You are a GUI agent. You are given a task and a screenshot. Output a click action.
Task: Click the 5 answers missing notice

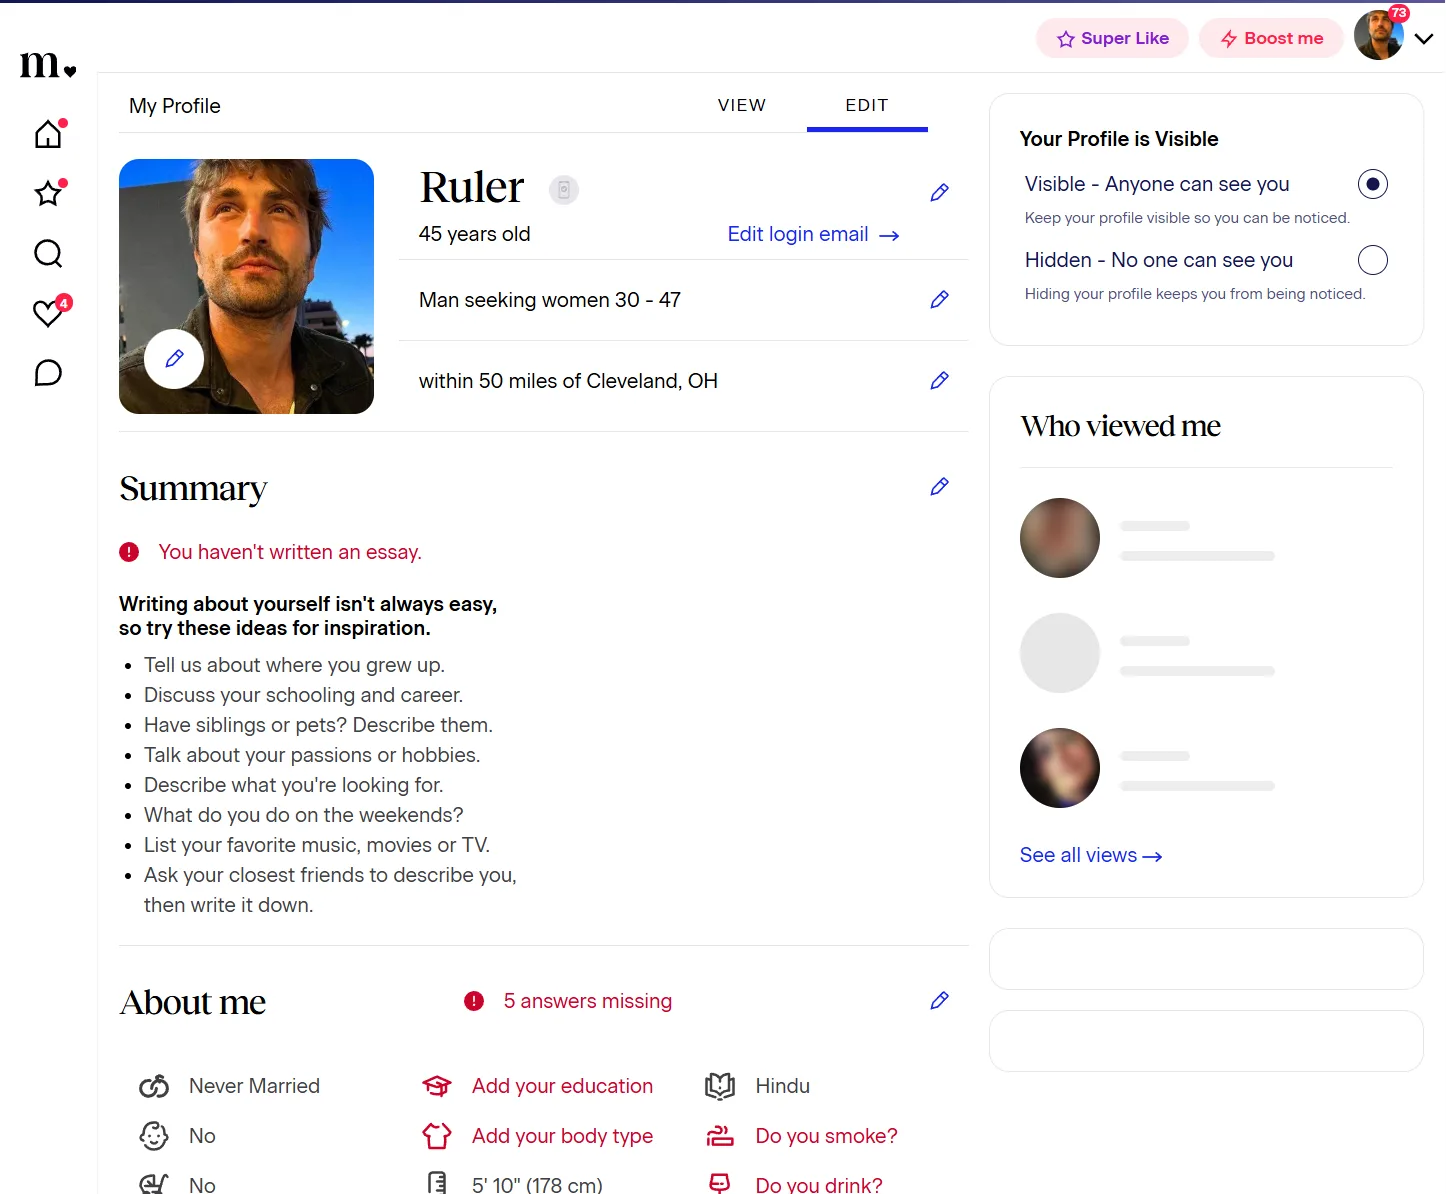point(588,1001)
